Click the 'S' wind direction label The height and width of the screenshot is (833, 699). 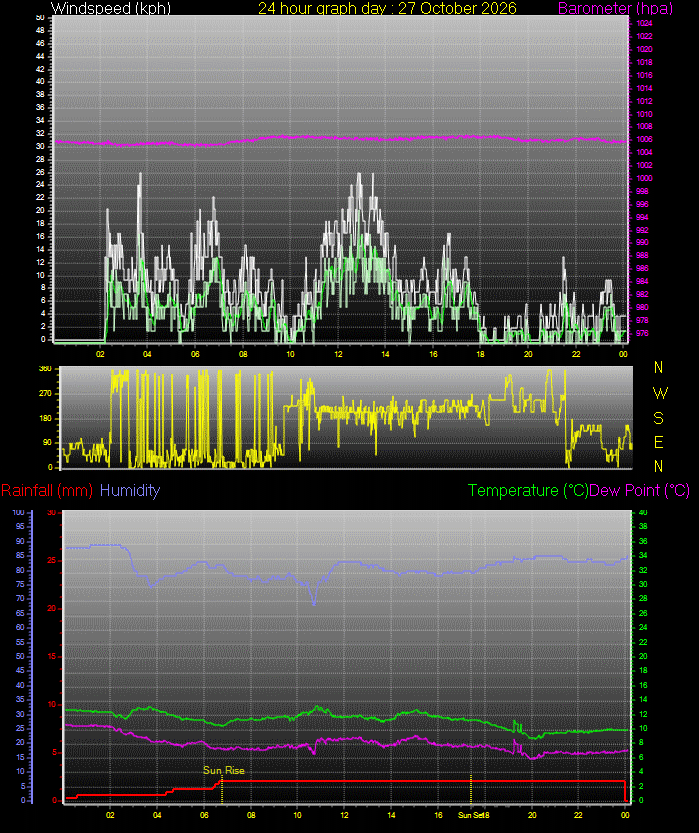click(x=659, y=418)
